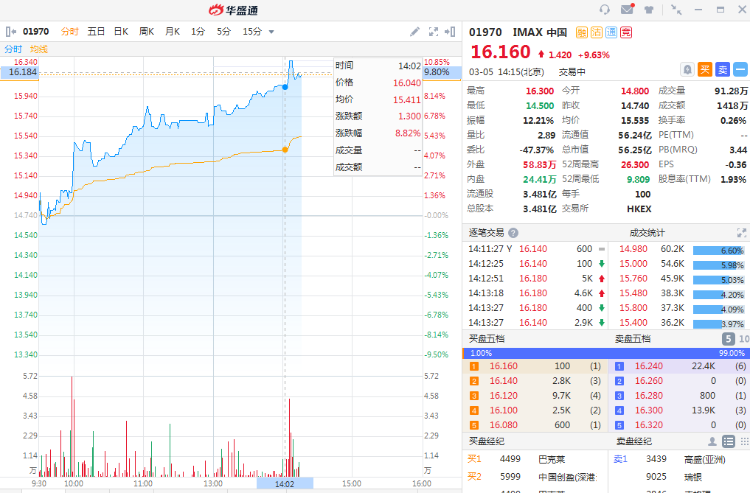This screenshot has width=750, height=493.
Task: Switch to 1分 one-minute chart
Action: coord(198,32)
